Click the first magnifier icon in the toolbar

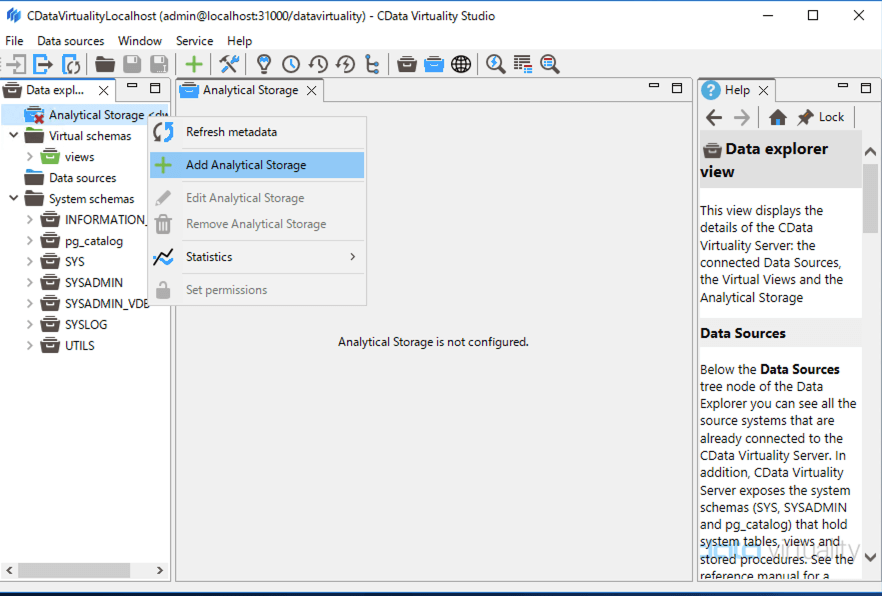pos(496,64)
